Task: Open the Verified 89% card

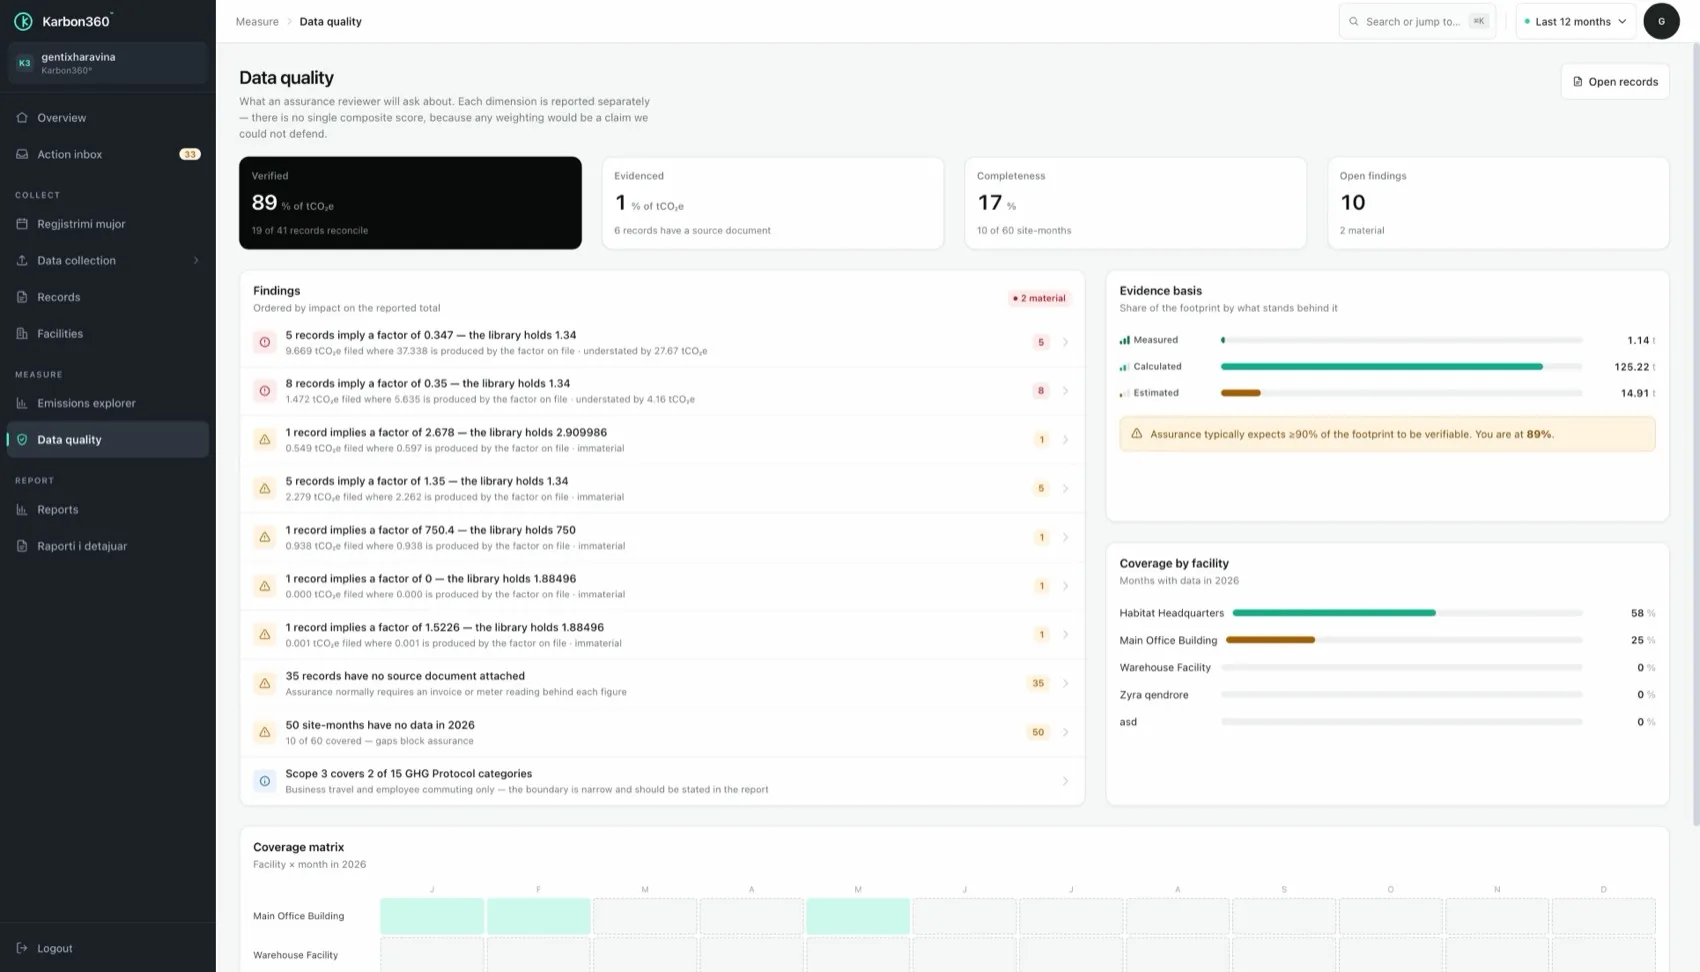Action: click(x=410, y=203)
